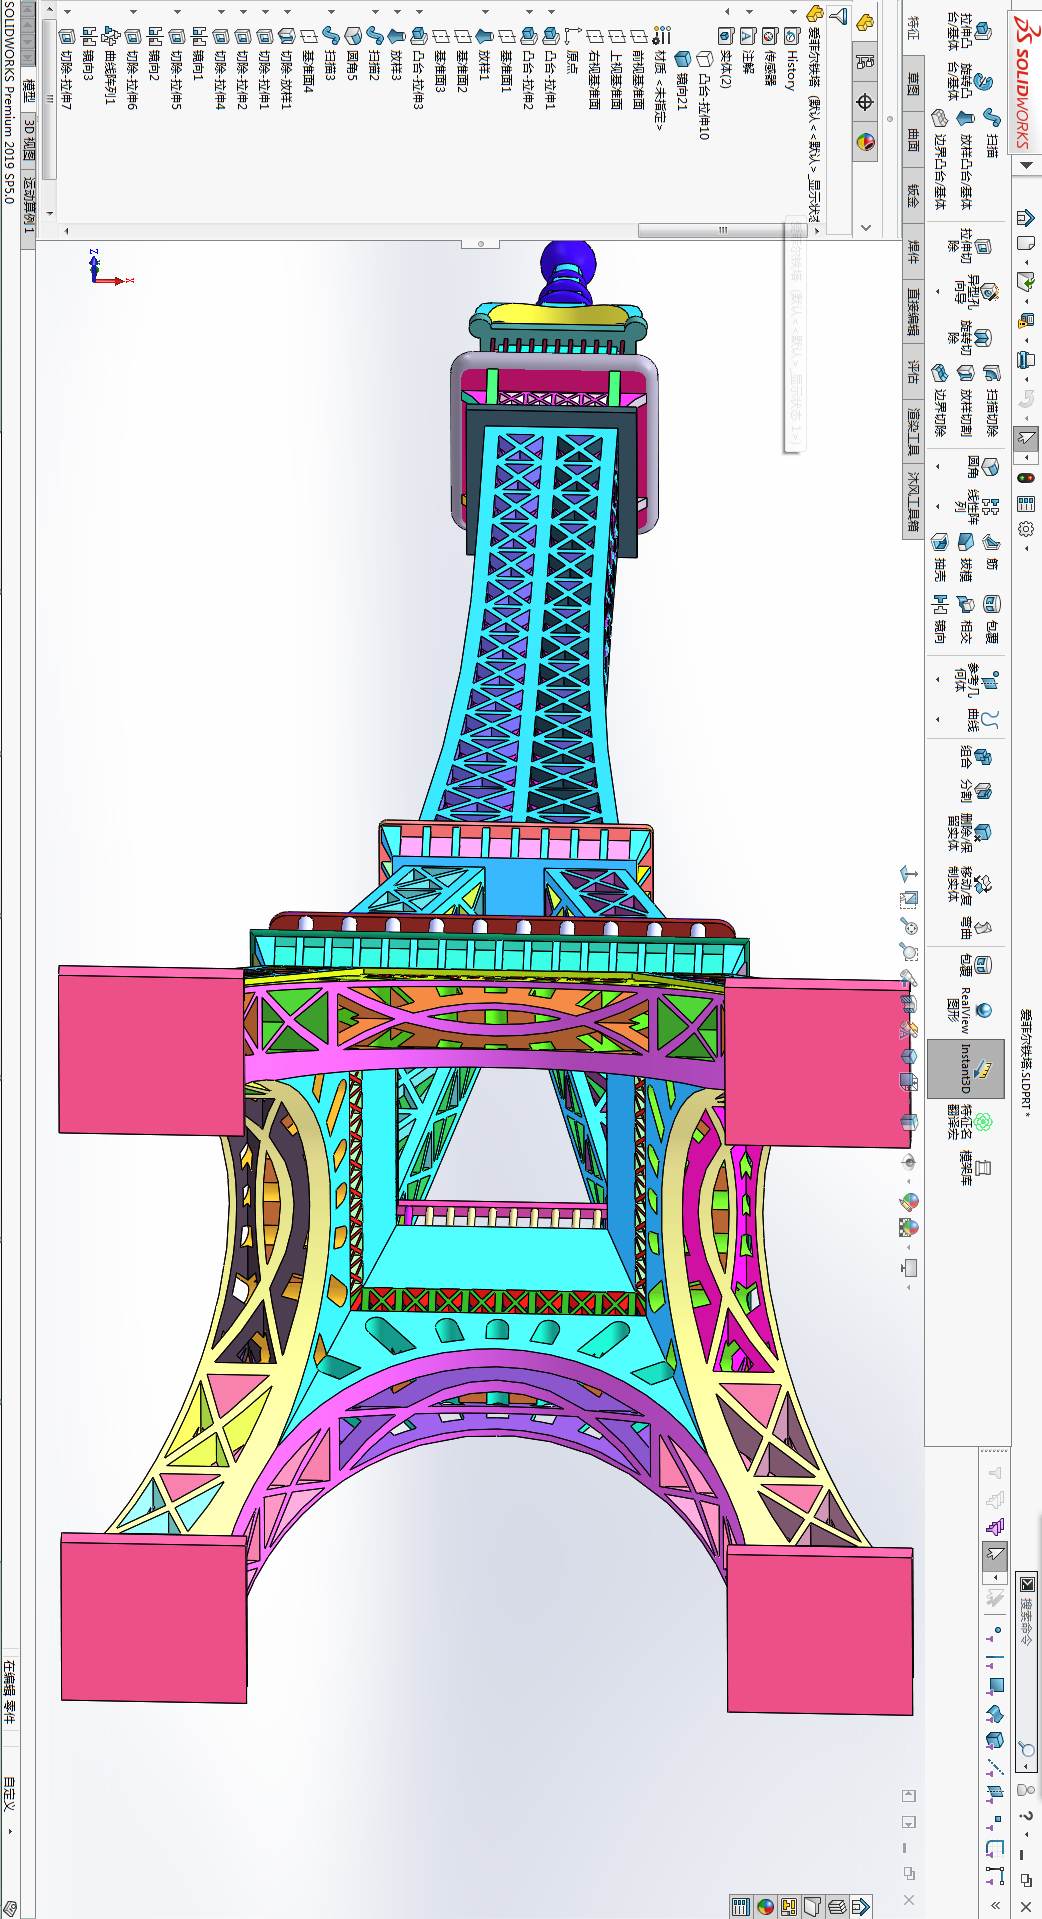This screenshot has width=1042, height=1919.
Task: Toggle hide/show items eye icon in view toolbar
Action: 909,1162
